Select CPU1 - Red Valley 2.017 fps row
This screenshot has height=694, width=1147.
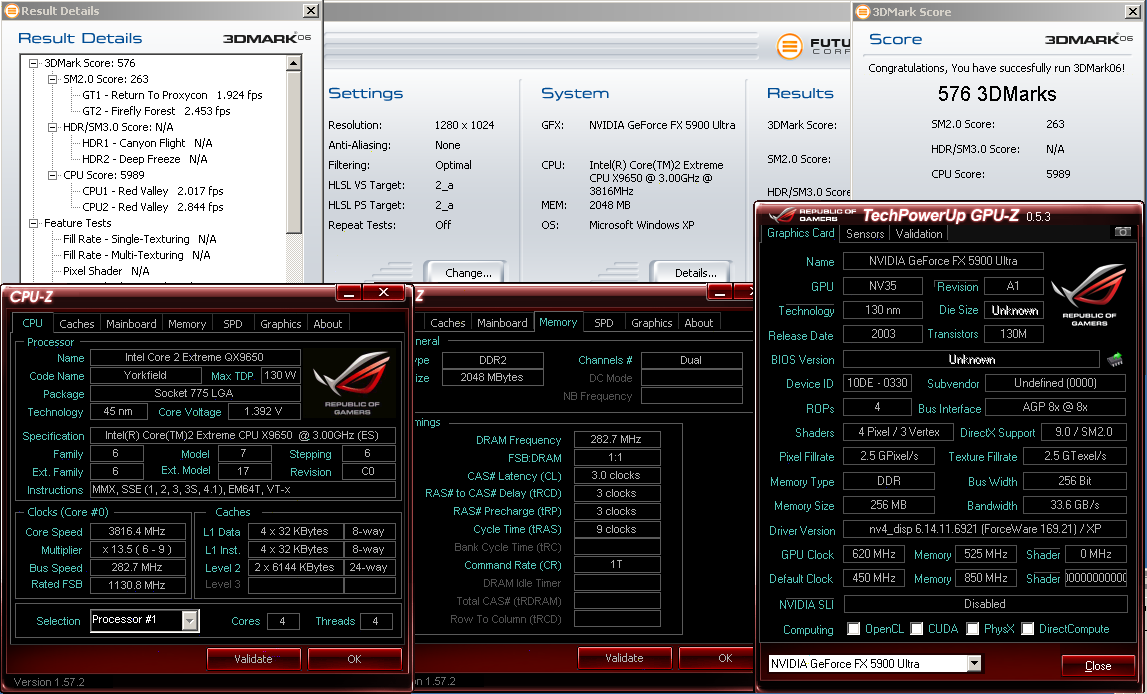click(x=152, y=191)
